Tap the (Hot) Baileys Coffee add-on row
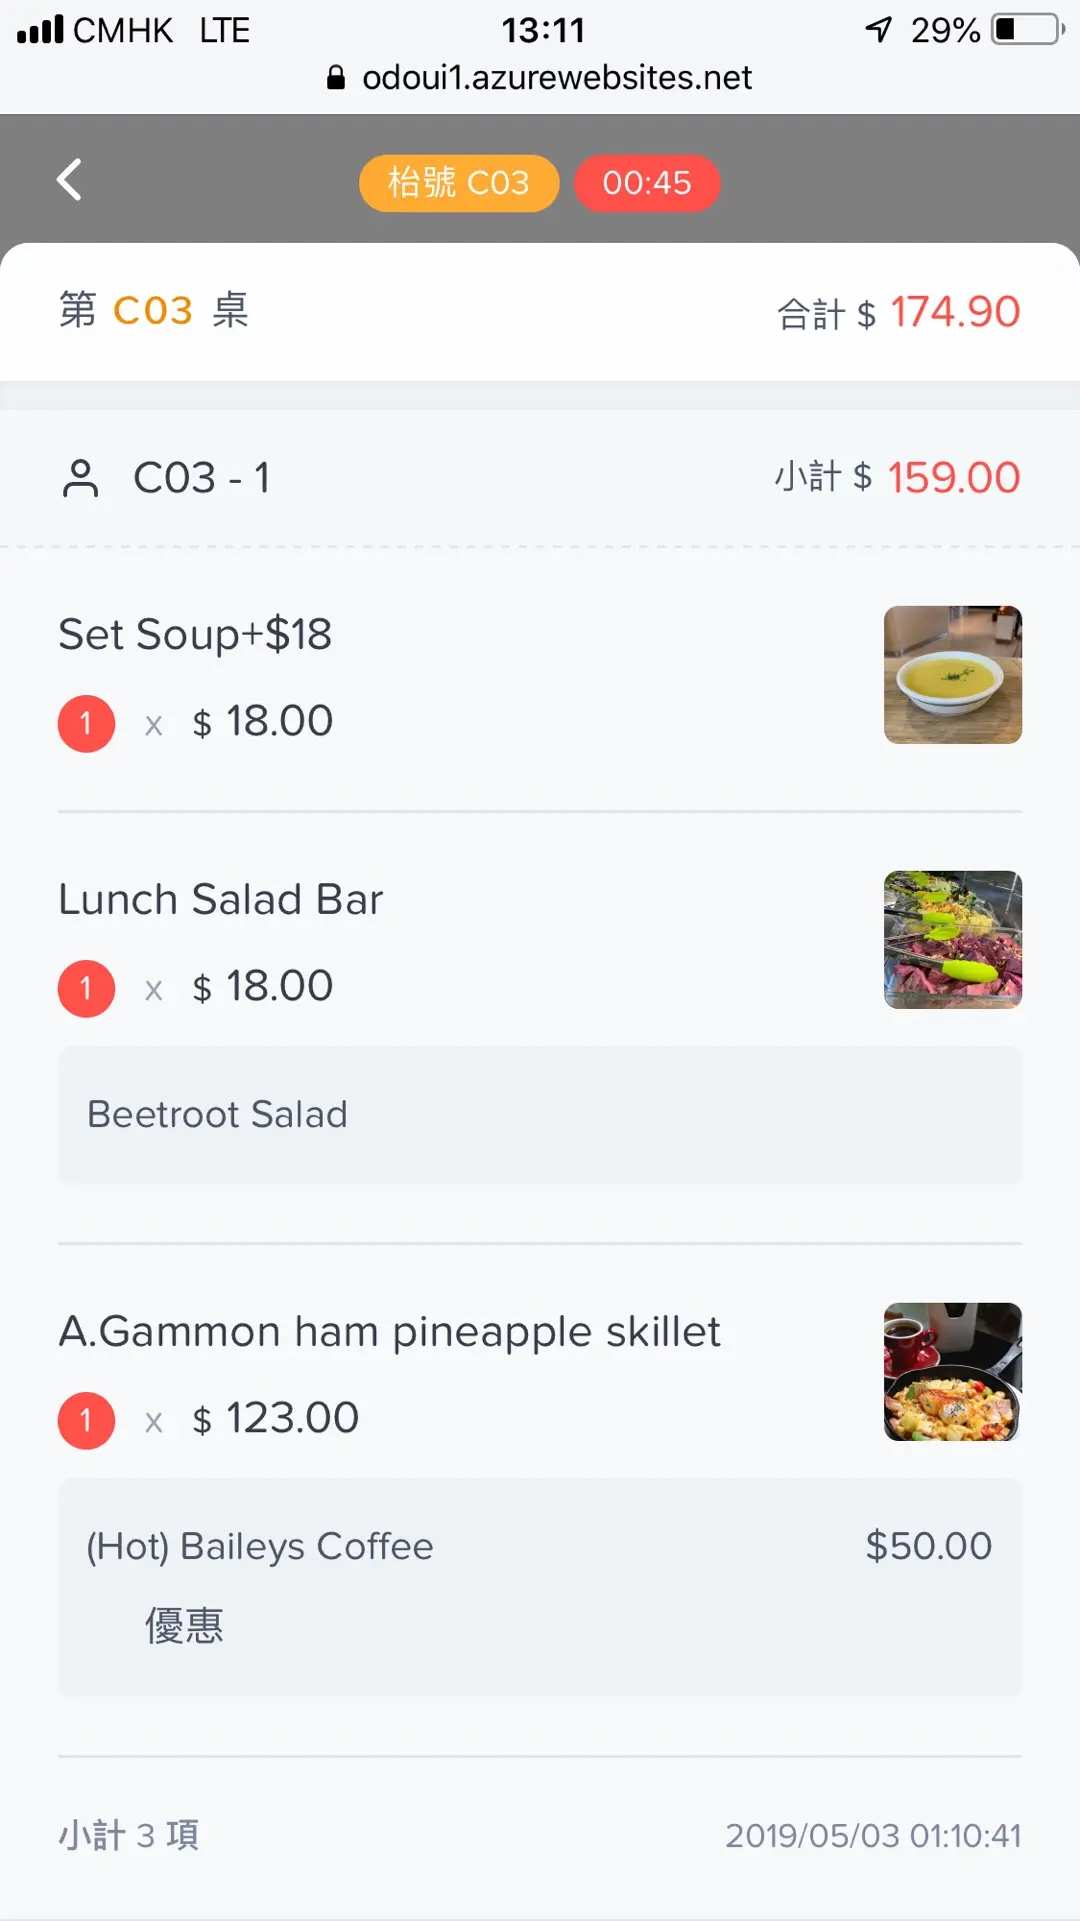This screenshot has height=1921, width=1080. point(540,1547)
